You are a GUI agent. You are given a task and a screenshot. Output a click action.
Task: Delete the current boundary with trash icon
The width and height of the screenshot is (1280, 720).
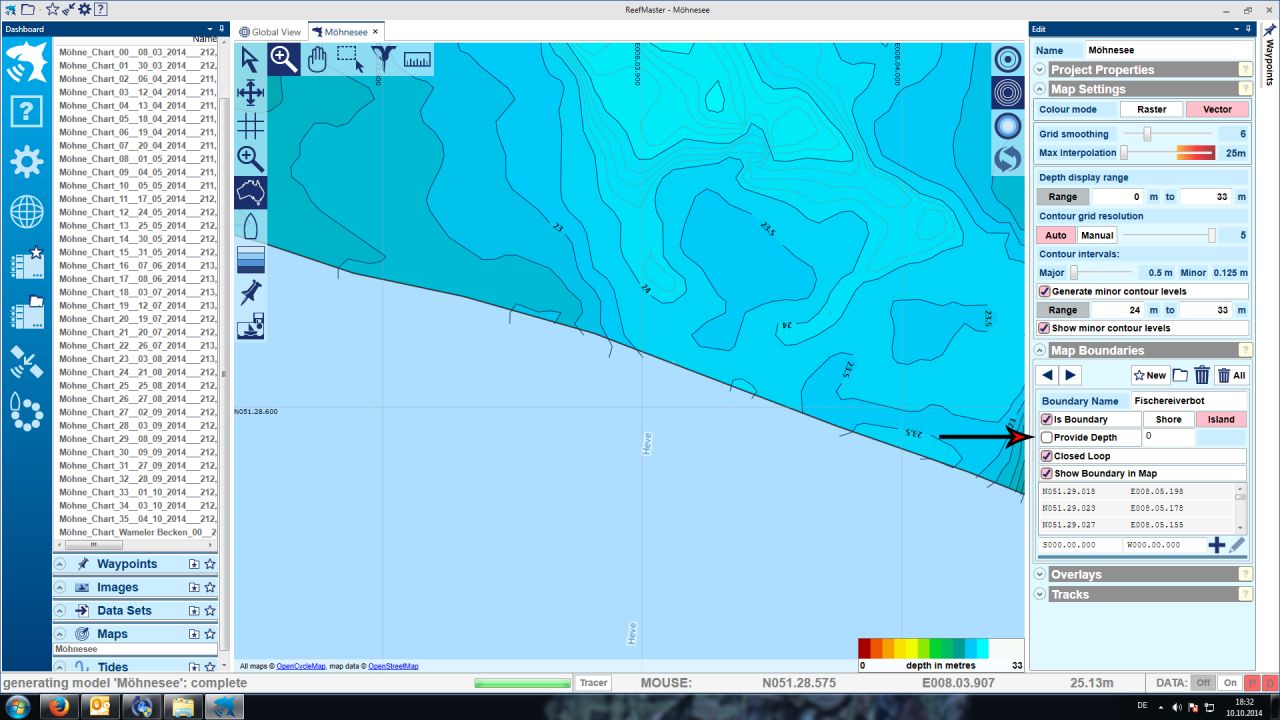pos(1202,375)
